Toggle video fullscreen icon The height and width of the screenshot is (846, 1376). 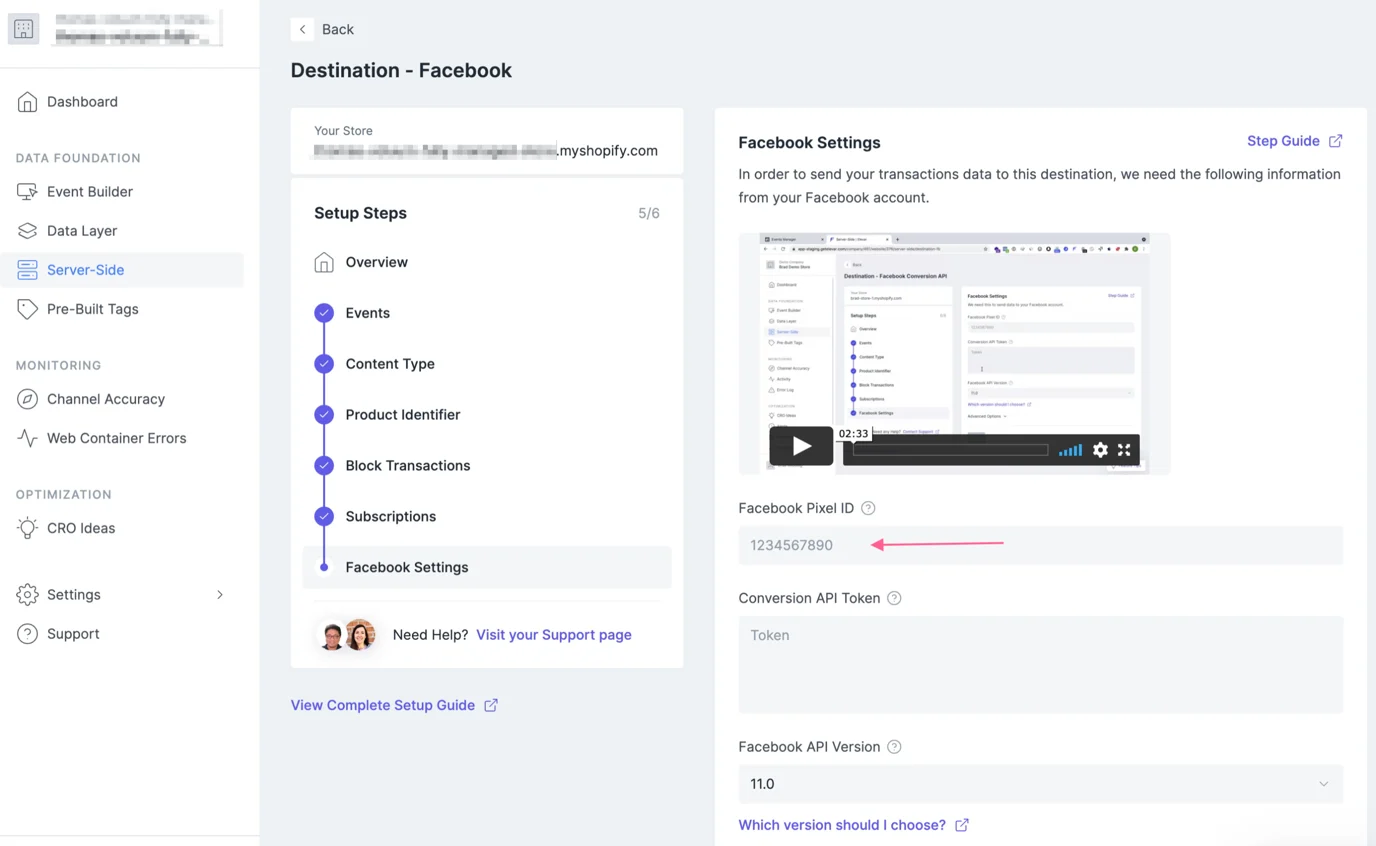click(x=1124, y=450)
